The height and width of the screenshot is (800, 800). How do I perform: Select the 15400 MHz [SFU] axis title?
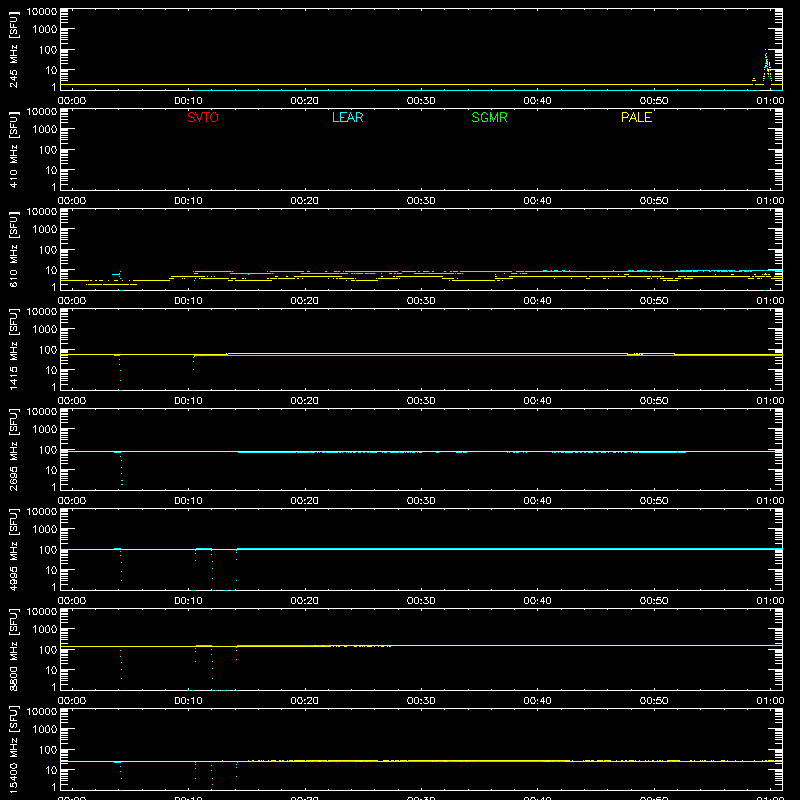(x=14, y=749)
